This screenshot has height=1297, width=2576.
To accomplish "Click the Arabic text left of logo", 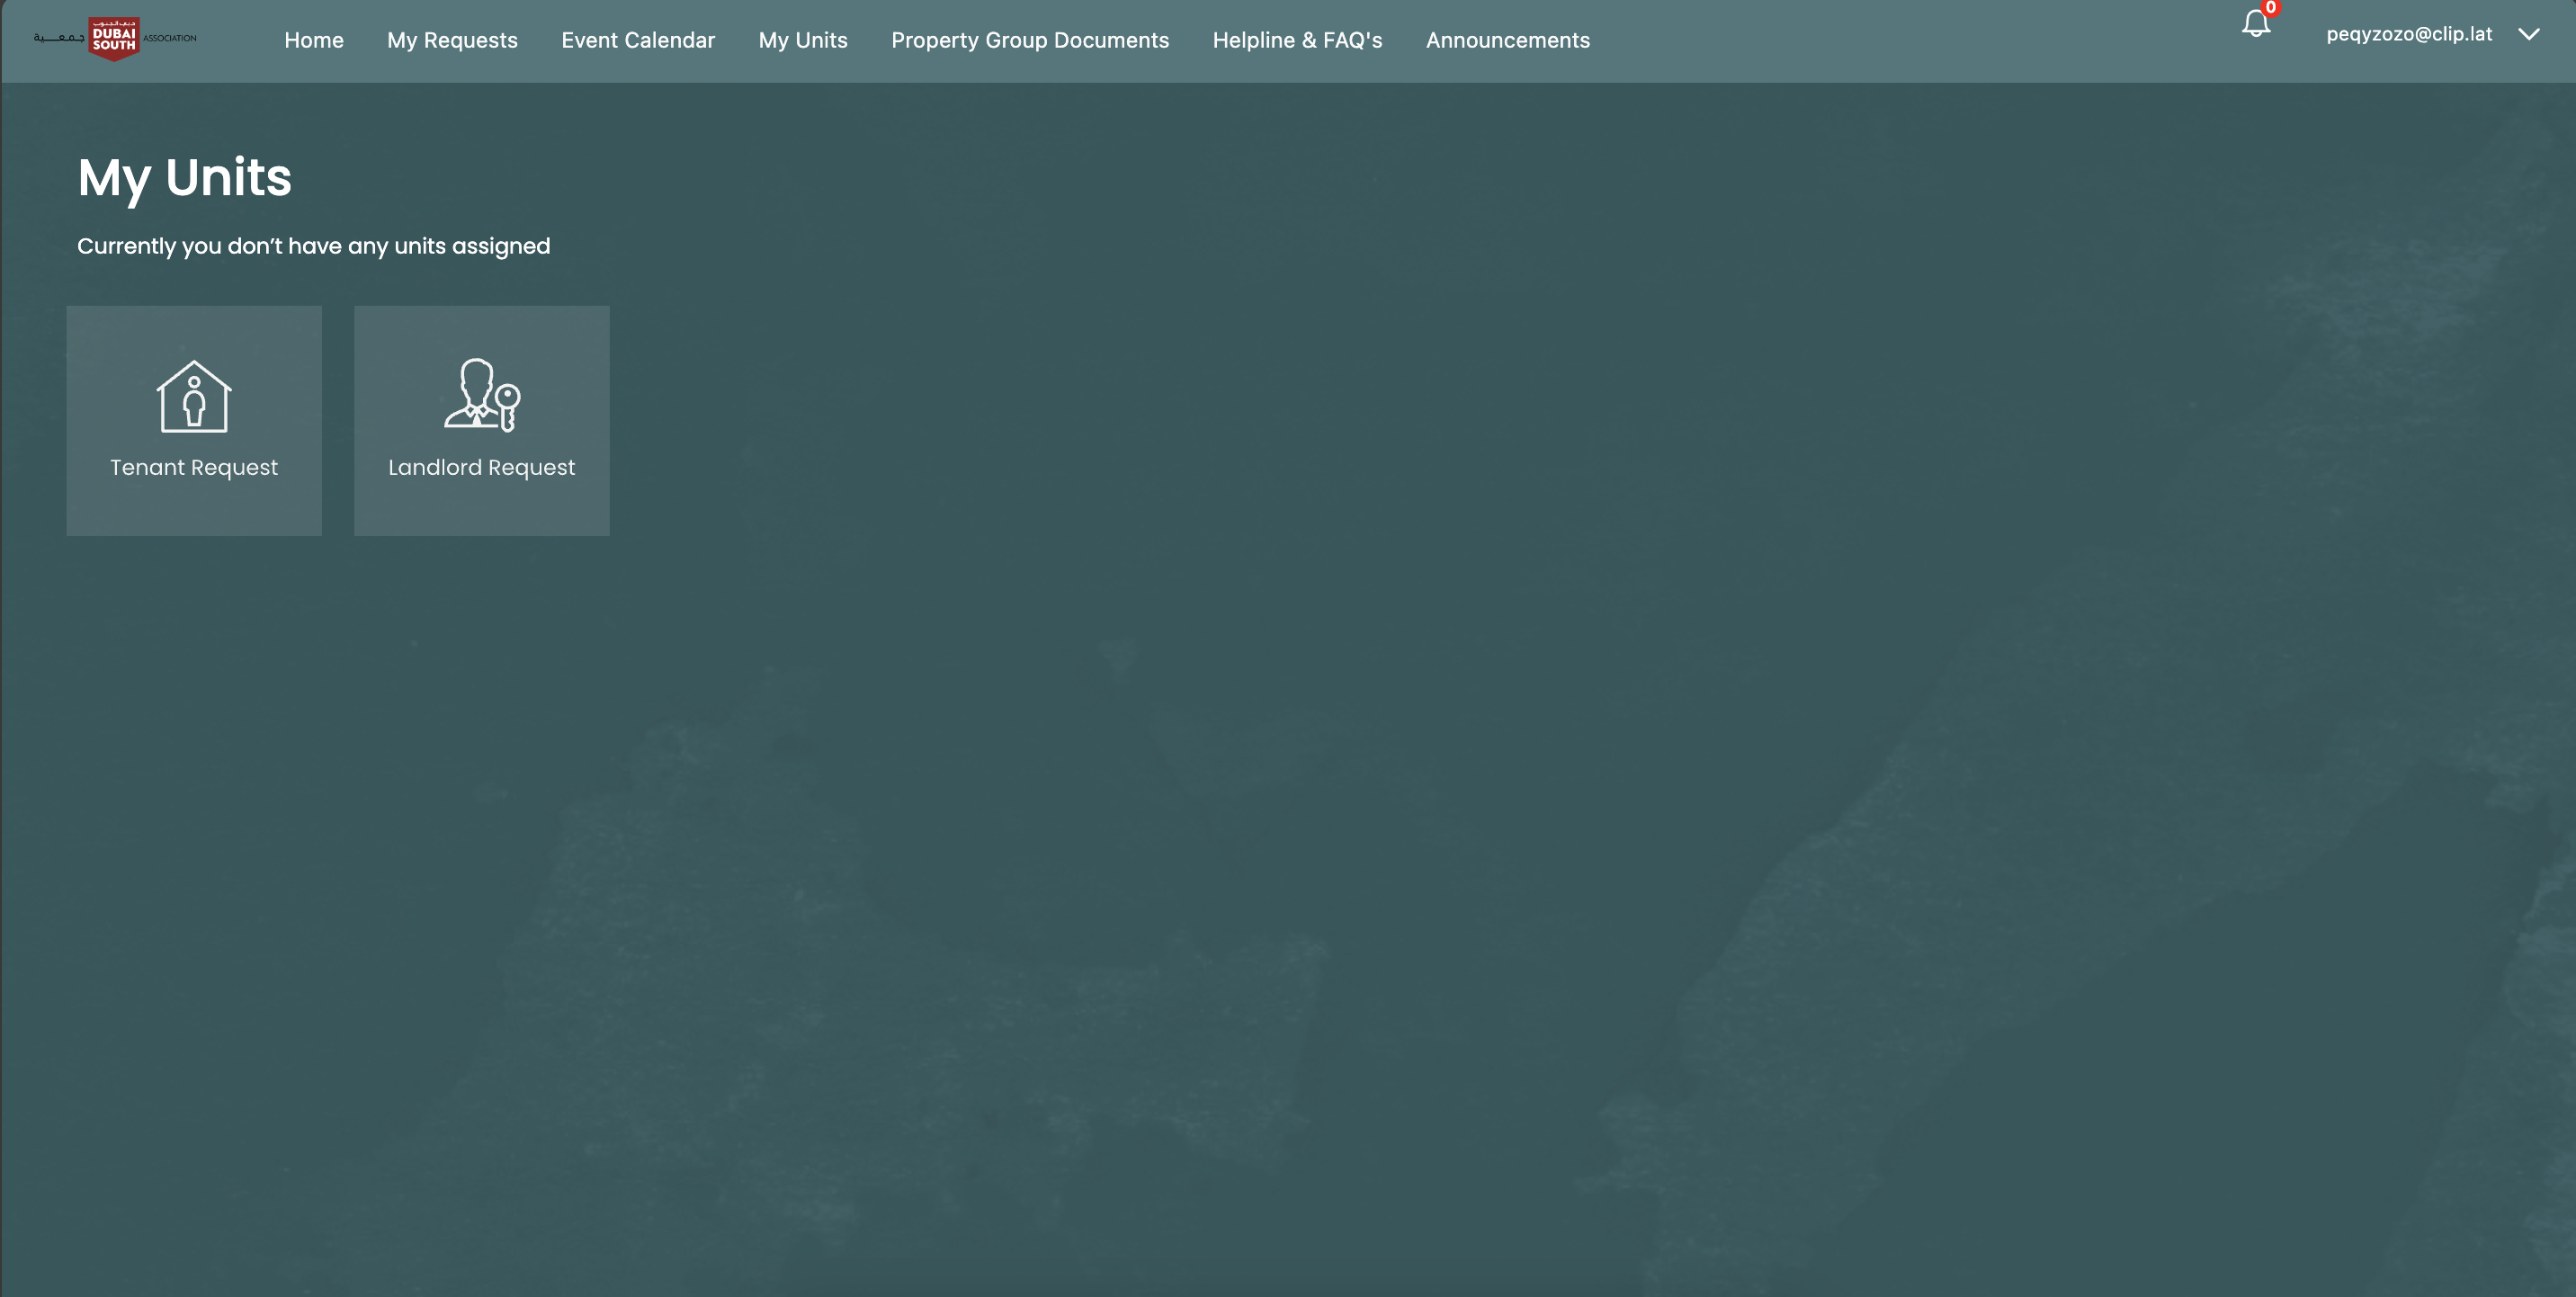I will coord(59,38).
